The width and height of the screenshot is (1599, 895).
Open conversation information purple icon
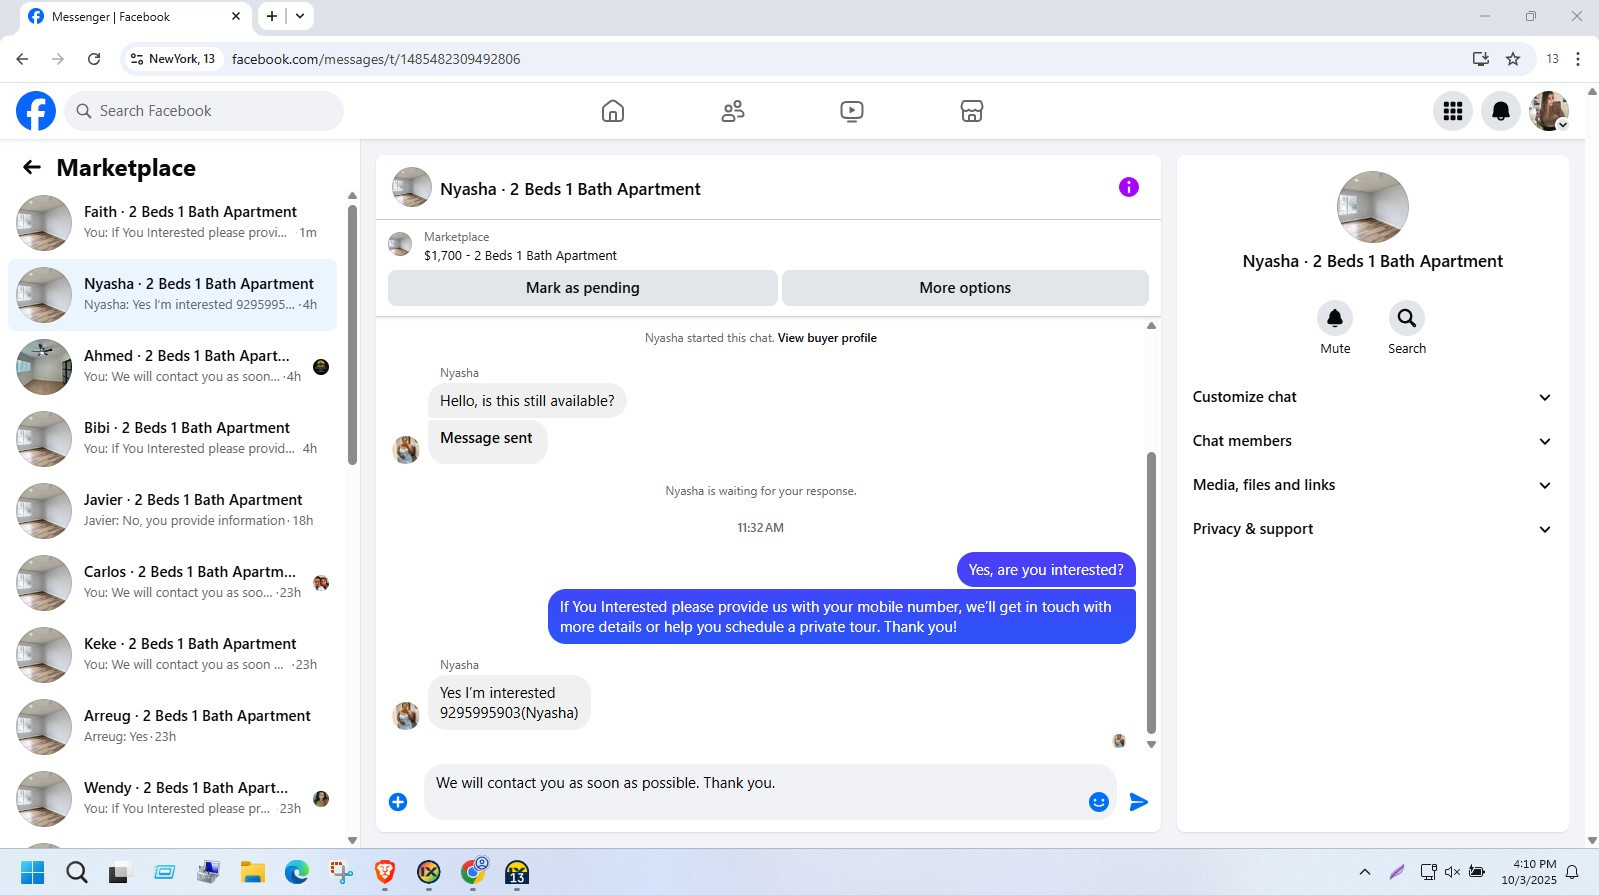pyautogui.click(x=1129, y=187)
